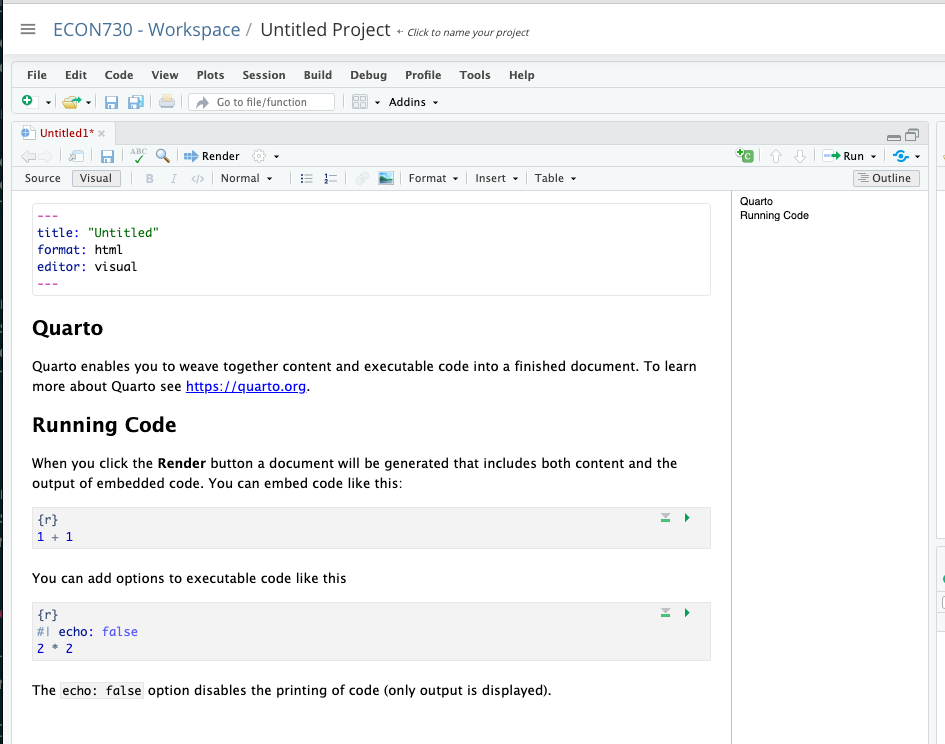Create a numbered list
Viewport: 945px width, 744px height.
coord(331,178)
